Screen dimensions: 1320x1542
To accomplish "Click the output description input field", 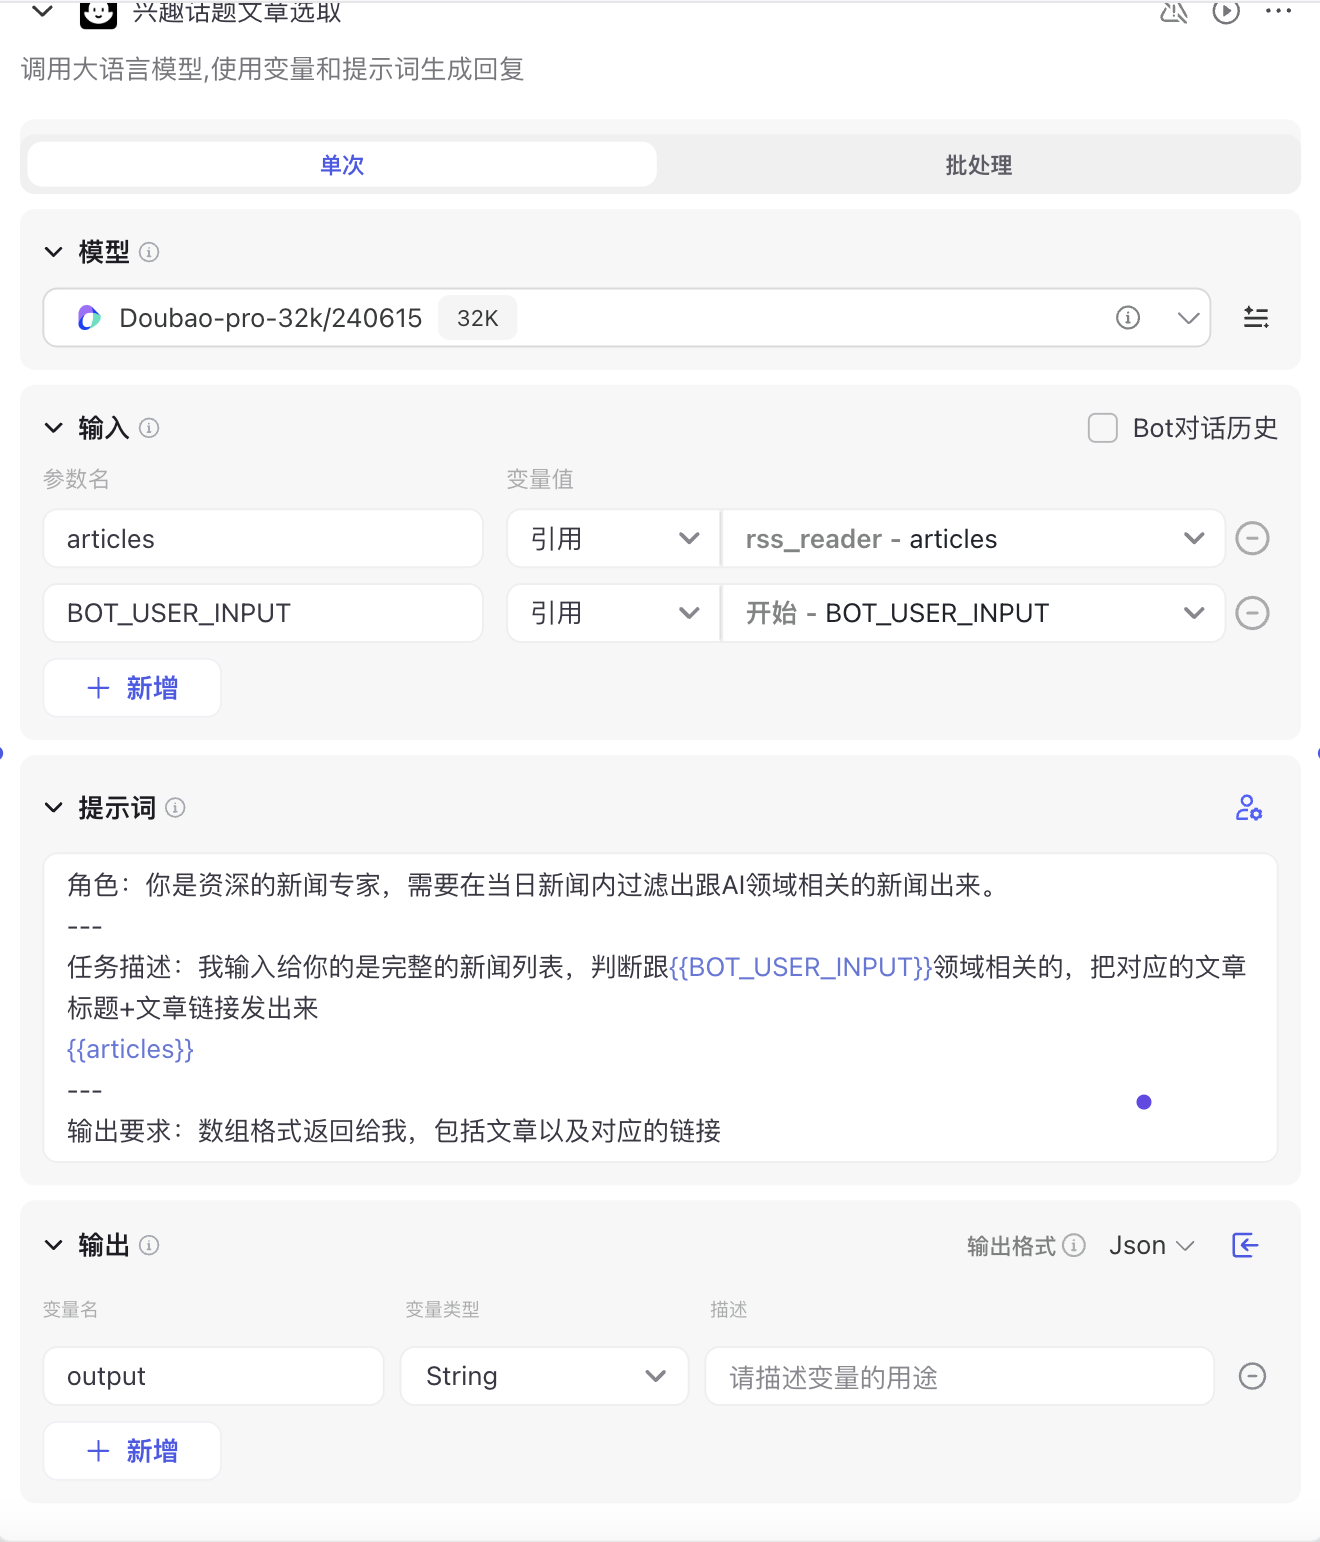I will (x=960, y=1377).
